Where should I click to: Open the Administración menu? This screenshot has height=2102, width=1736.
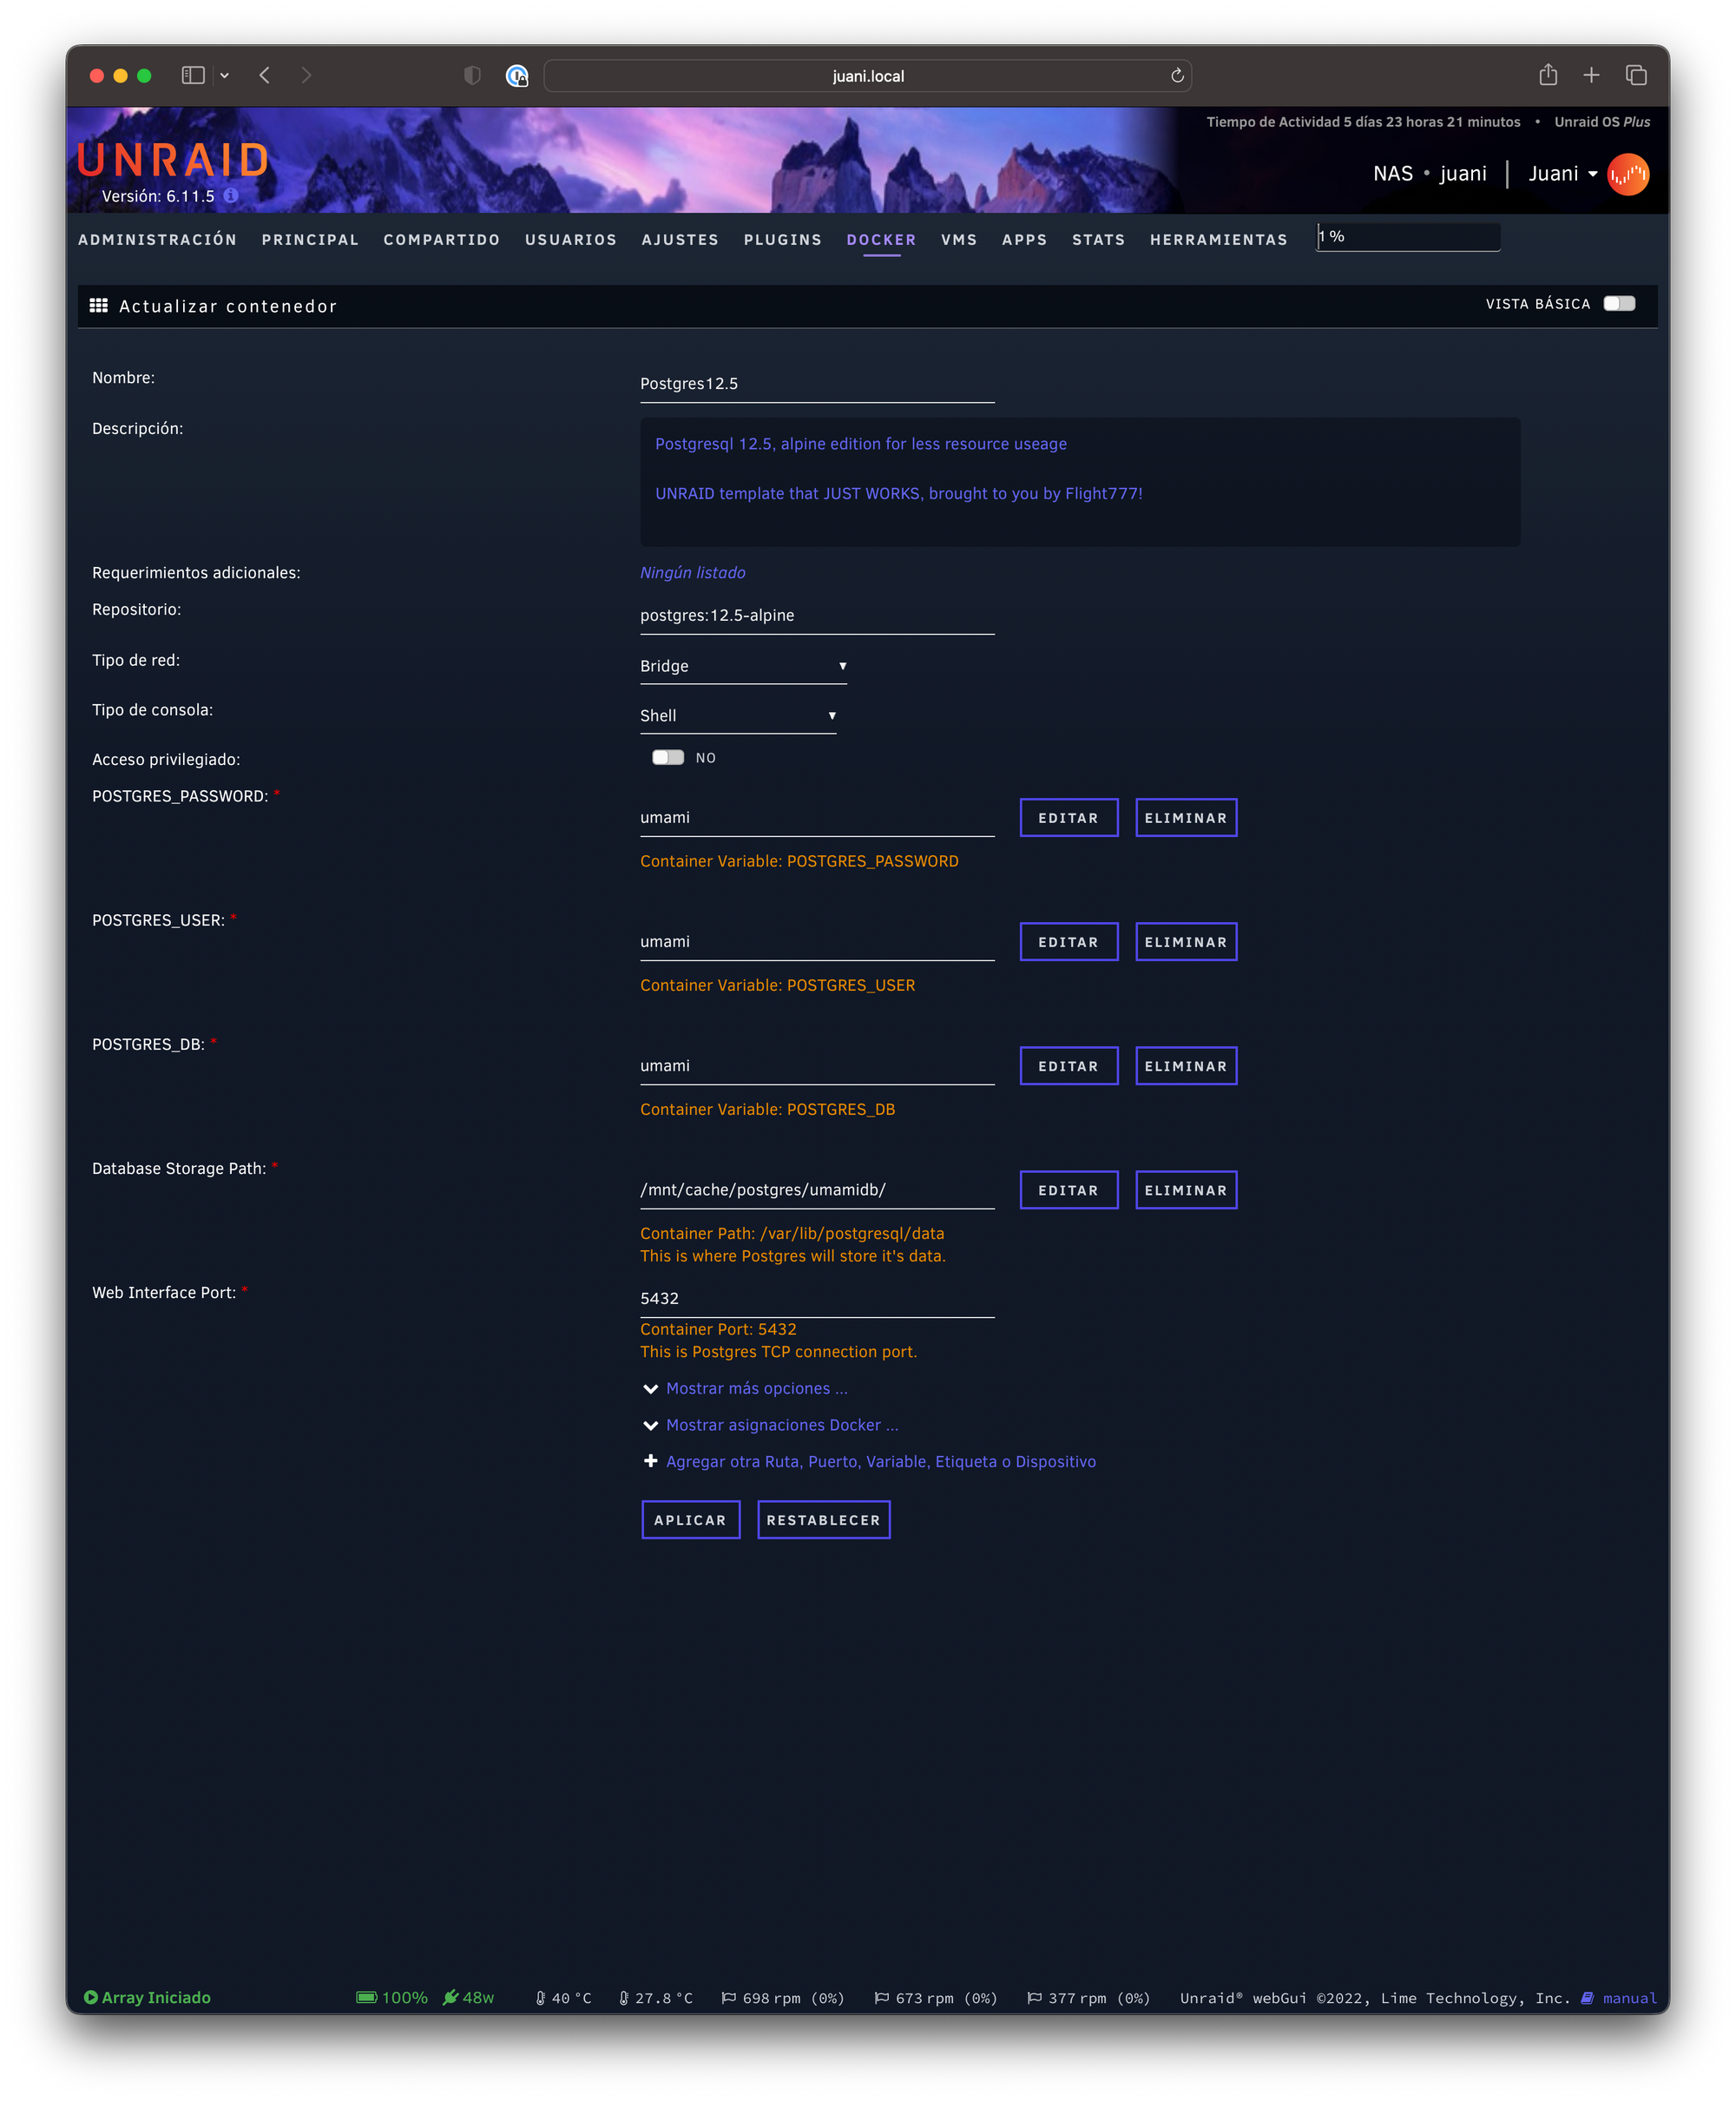[158, 240]
